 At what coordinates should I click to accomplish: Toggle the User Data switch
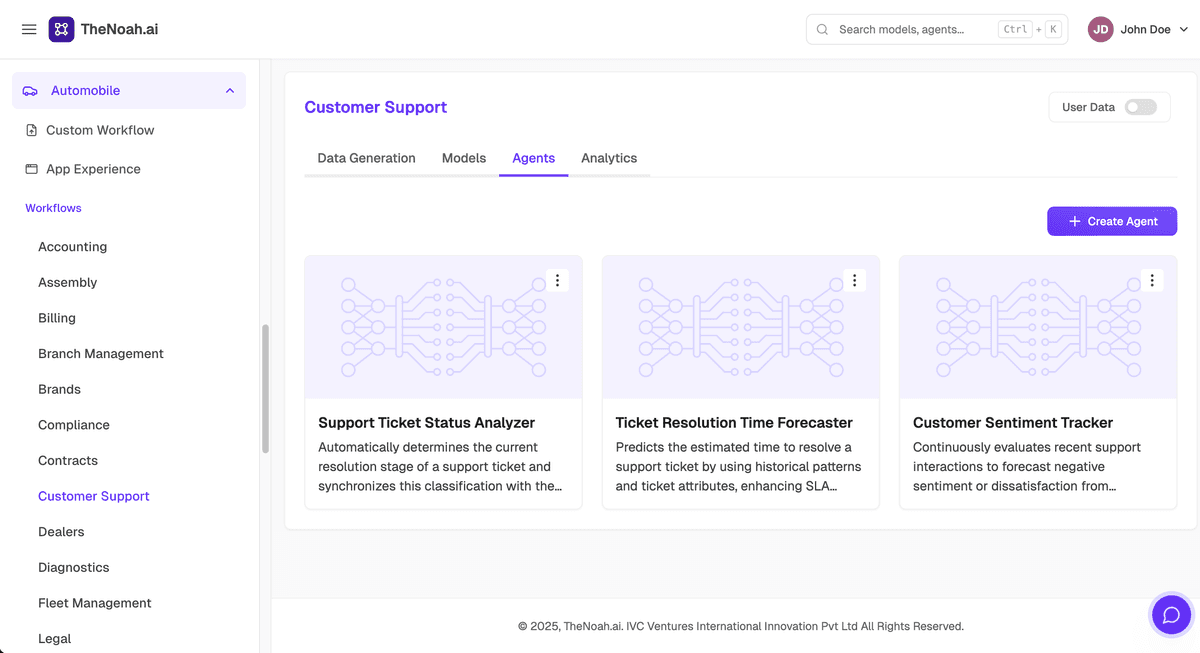1140,107
